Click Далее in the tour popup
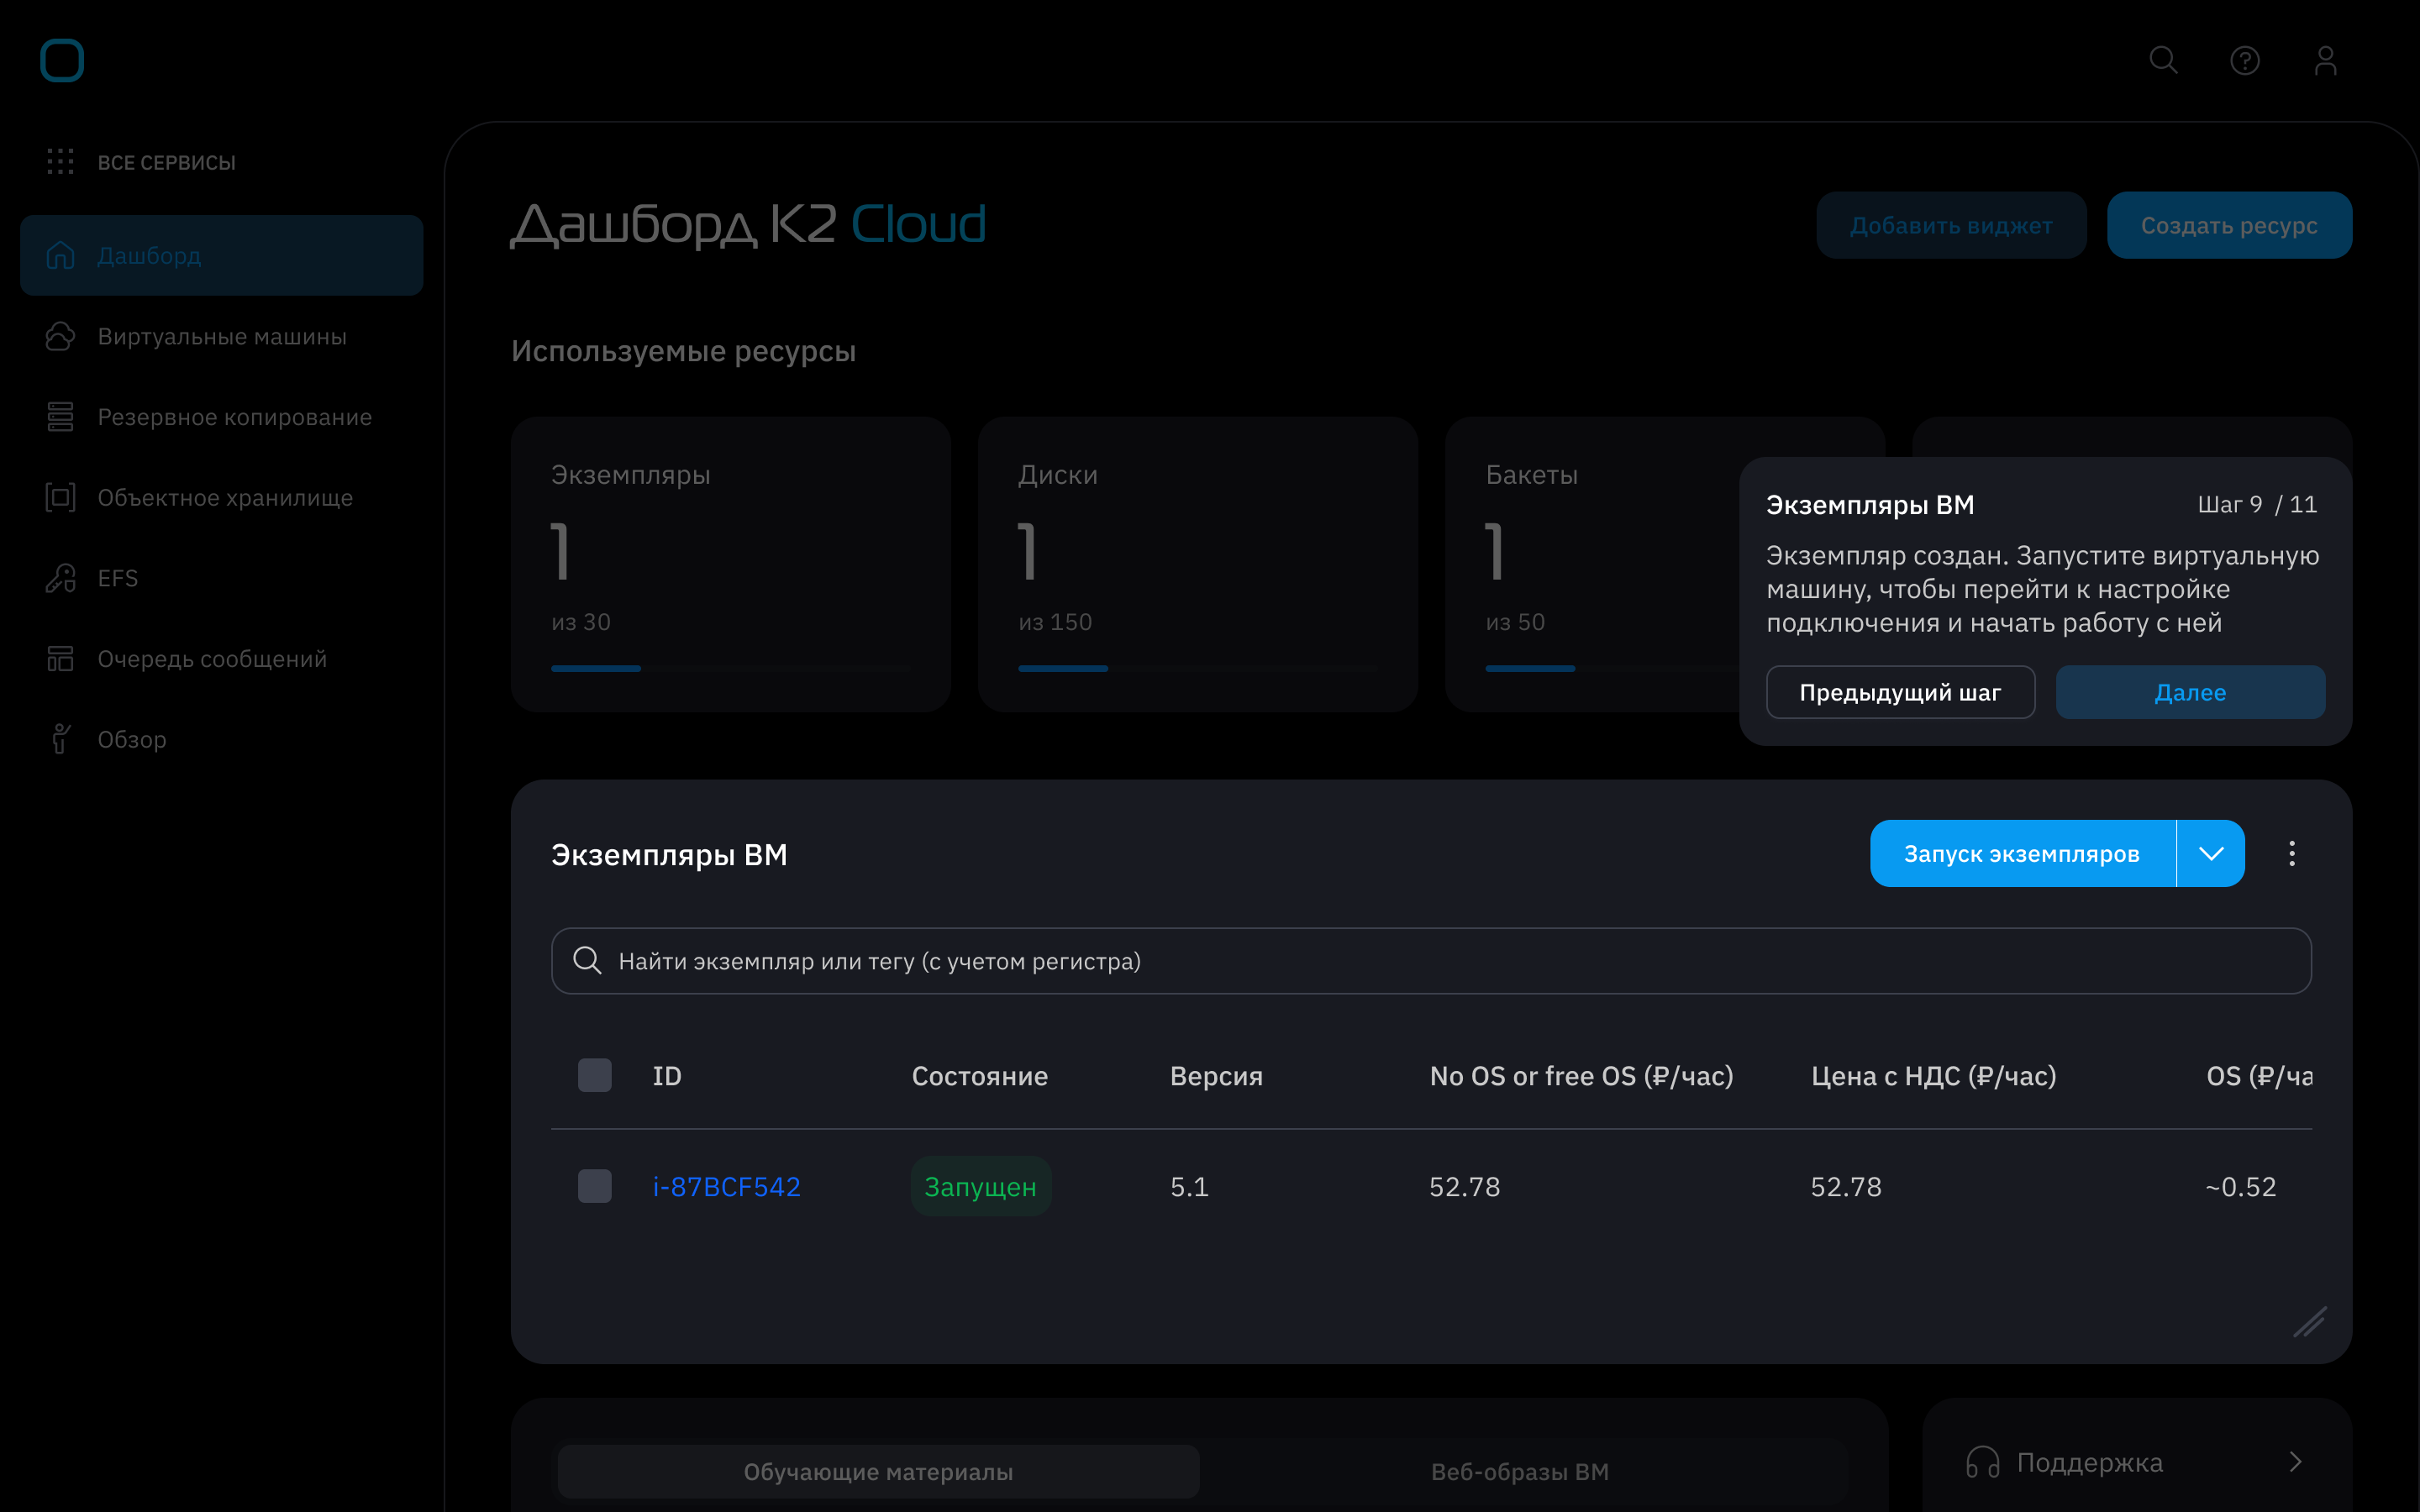 click(x=2190, y=692)
